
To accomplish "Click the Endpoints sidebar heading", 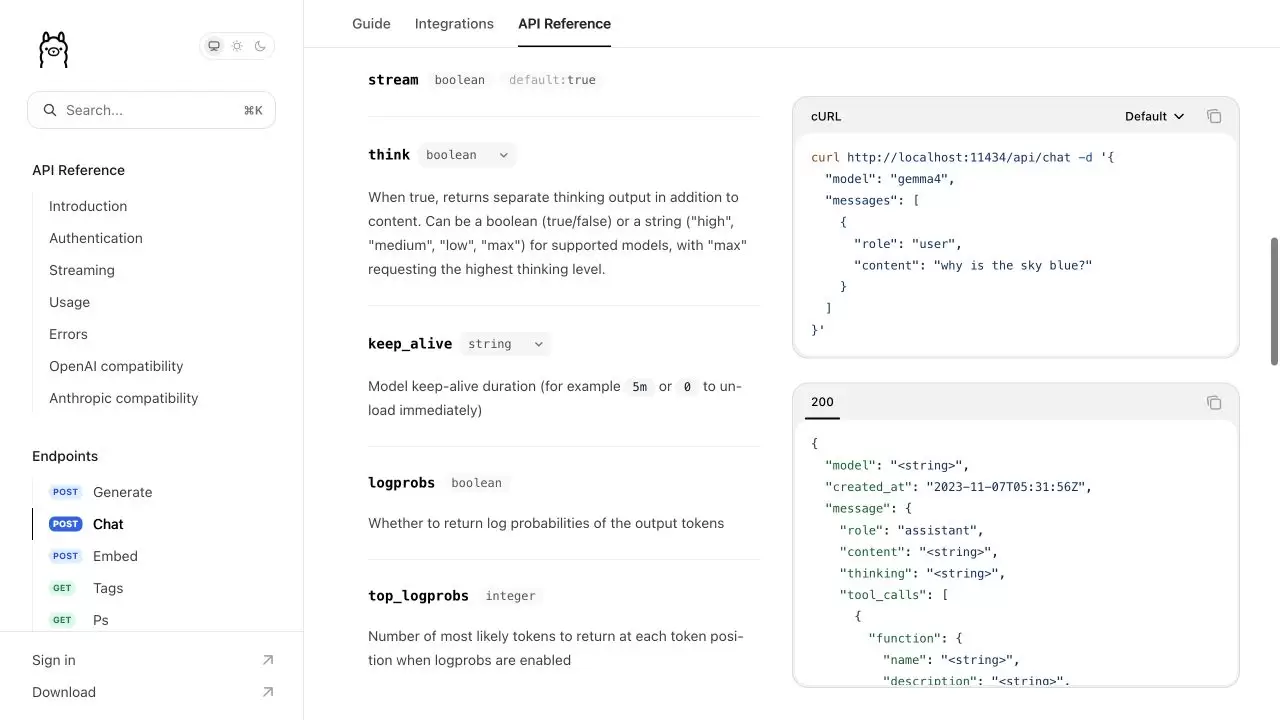I will pos(65,456).
